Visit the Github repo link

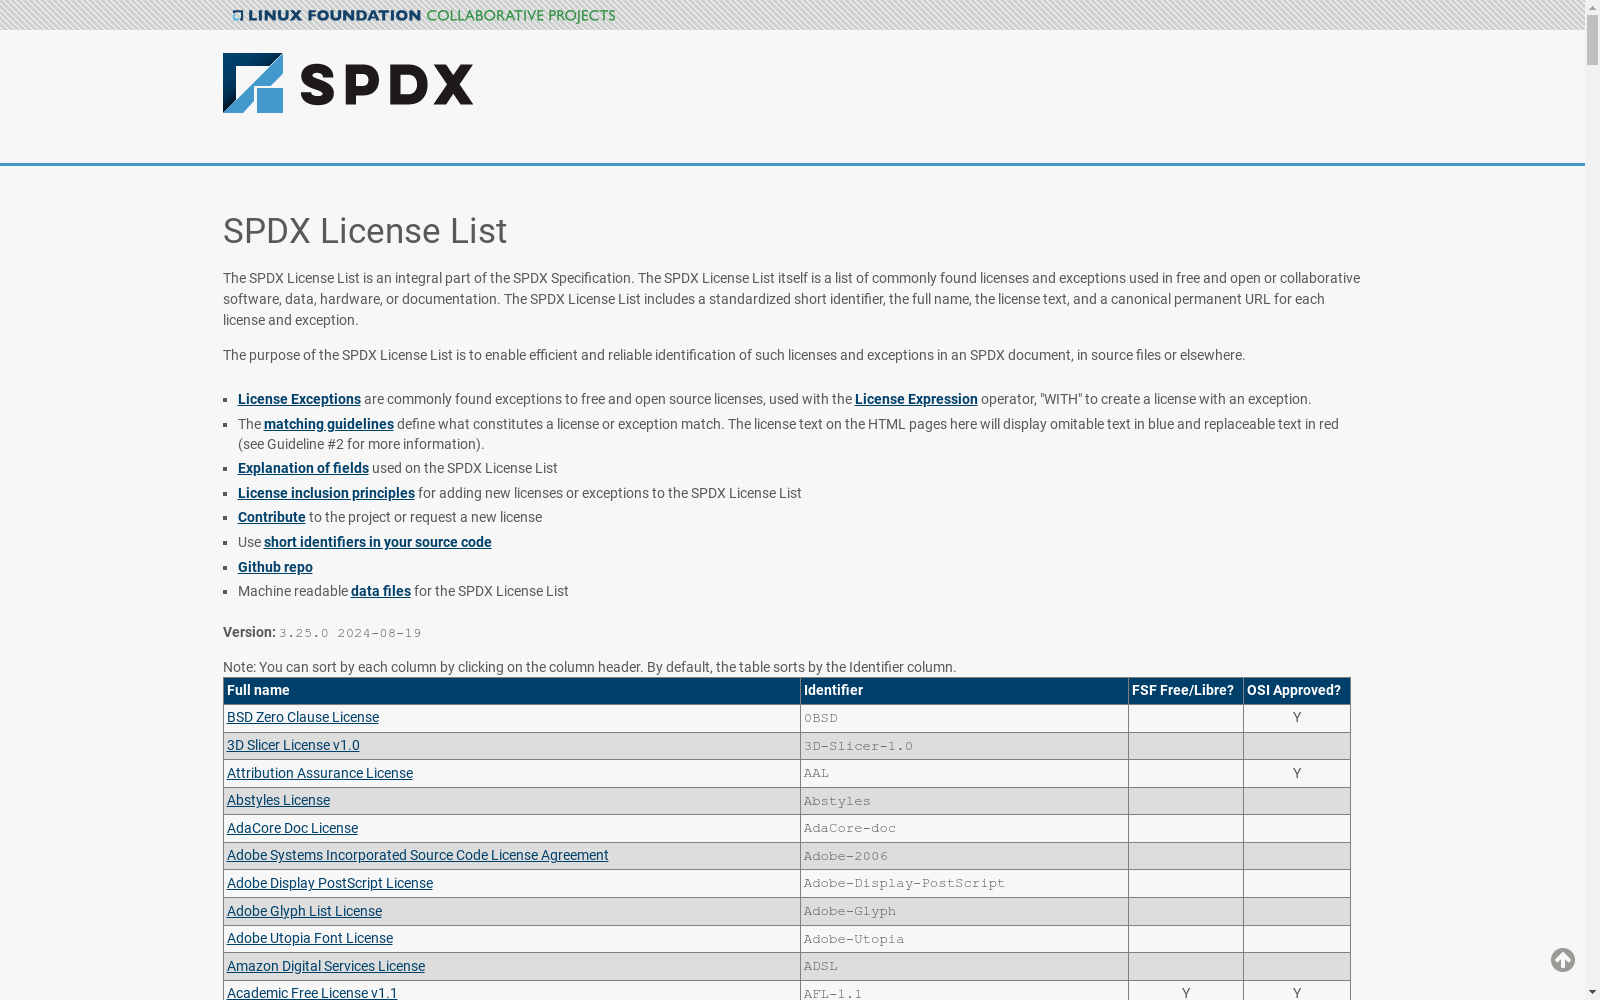275,567
